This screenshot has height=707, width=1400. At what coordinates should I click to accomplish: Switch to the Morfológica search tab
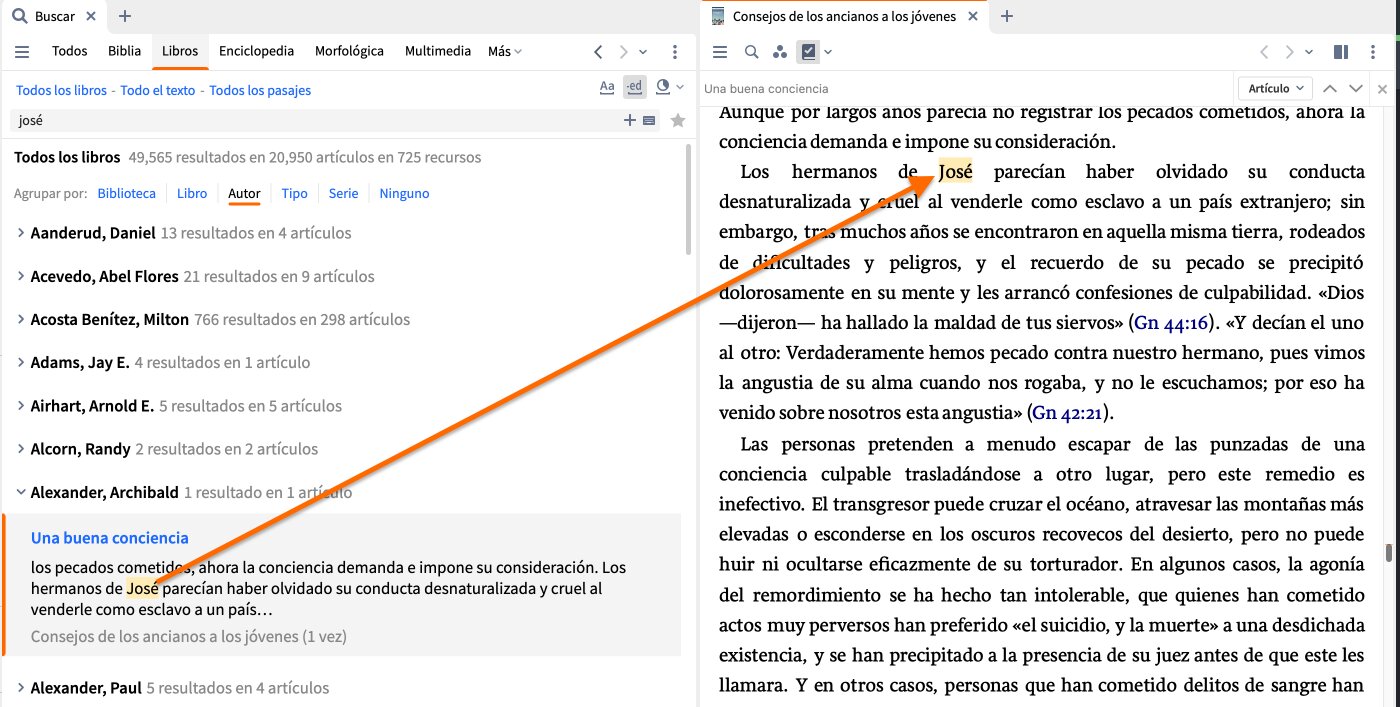pyautogui.click(x=349, y=51)
